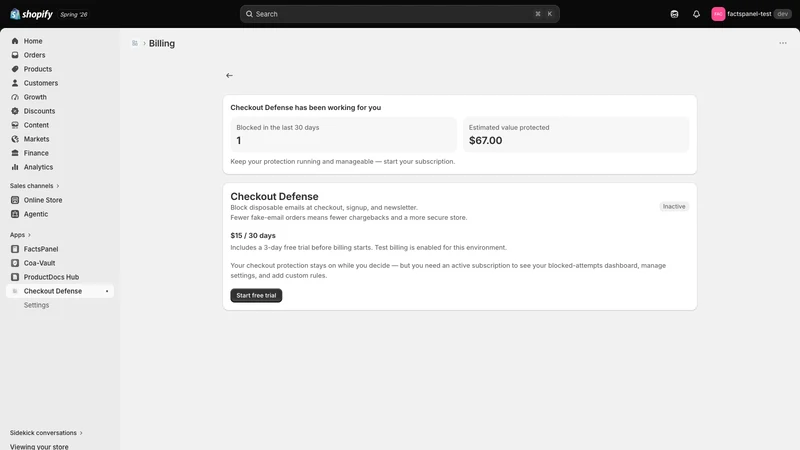Viewport: 800px width, 450px height.
Task: Open the ProductDocs Hub app icon
Action: point(15,277)
